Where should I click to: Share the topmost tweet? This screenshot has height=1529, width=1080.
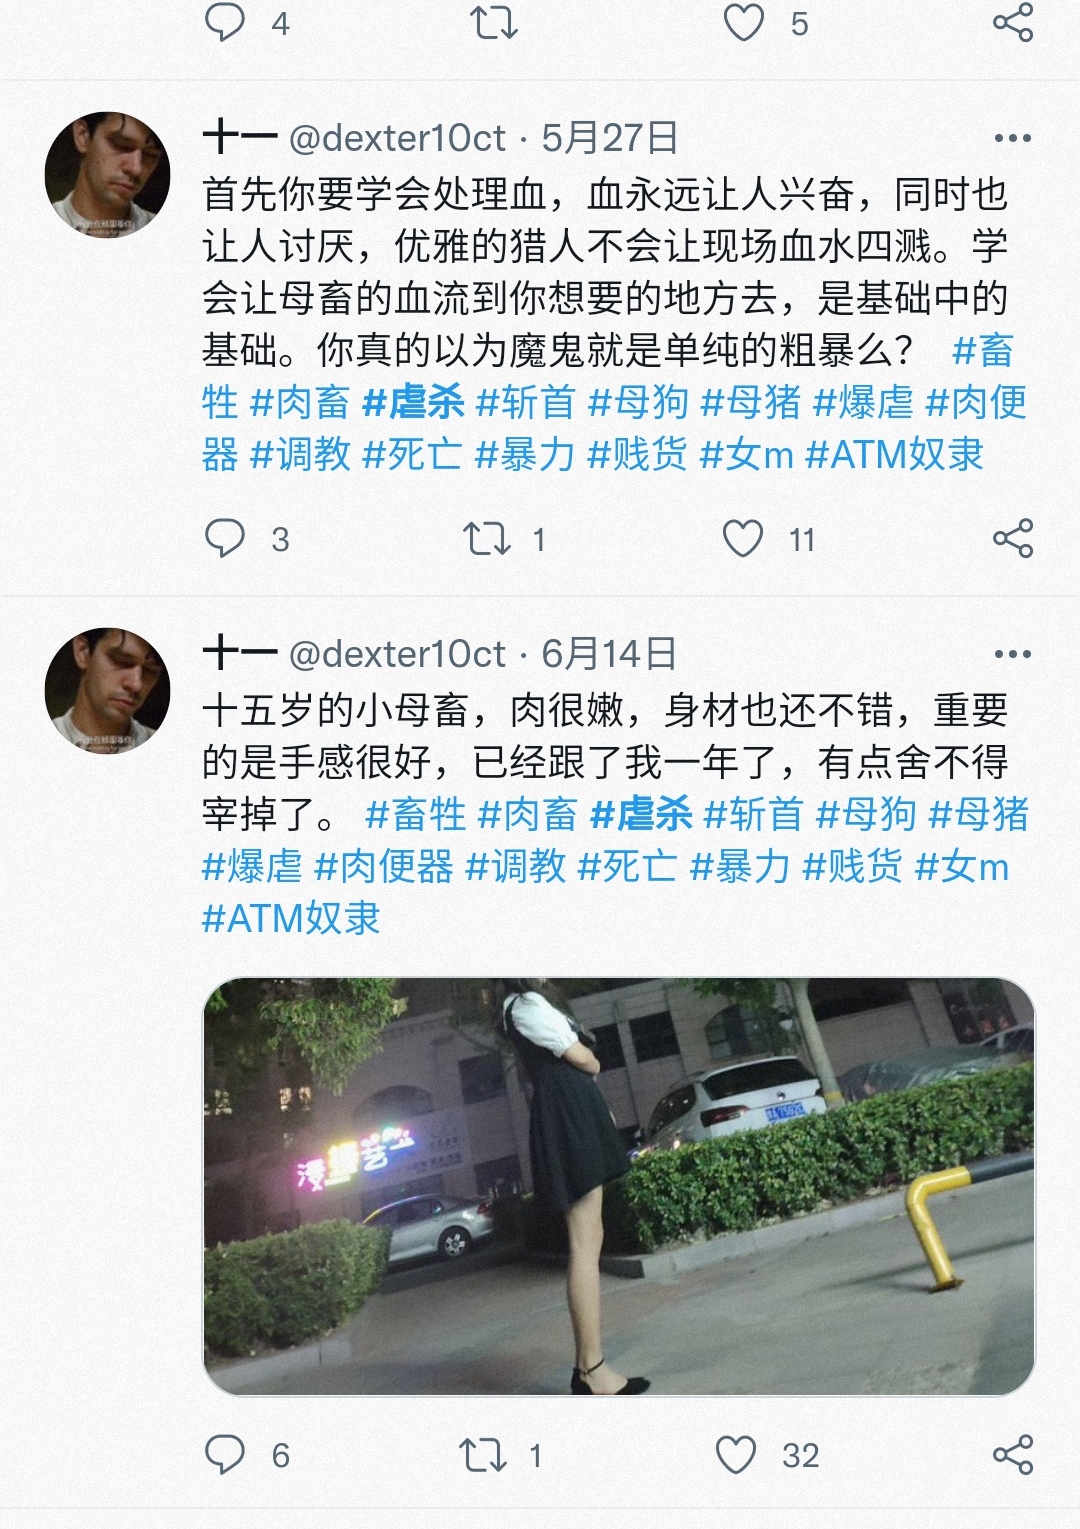click(x=1012, y=22)
